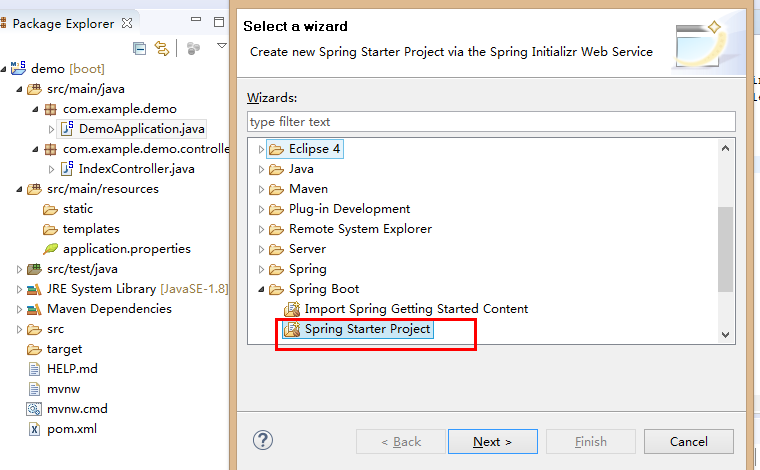This screenshot has width=760, height=470.
Task: Select the pom.xml file icon
Action: click(33, 429)
